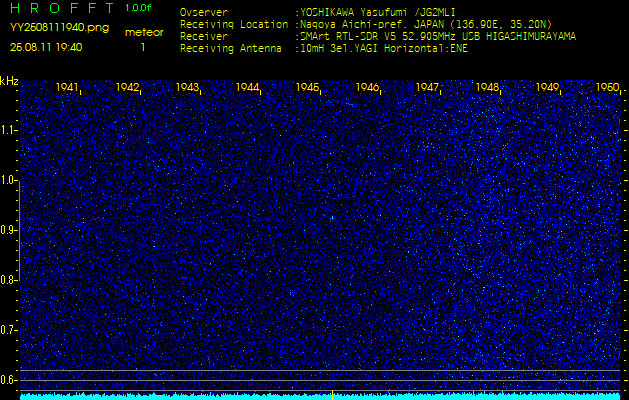Select the file name YY2508111940.png

click(x=59, y=28)
